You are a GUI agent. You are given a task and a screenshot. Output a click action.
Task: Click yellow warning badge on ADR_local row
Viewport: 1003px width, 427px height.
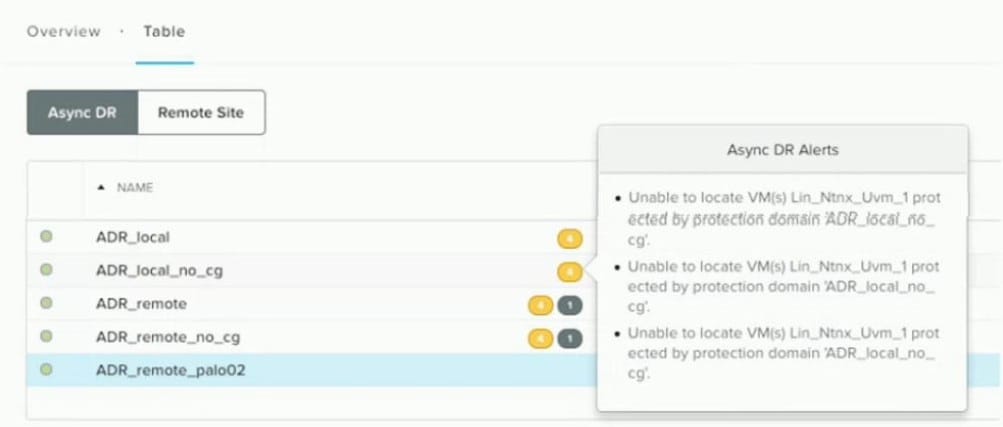[569, 238]
